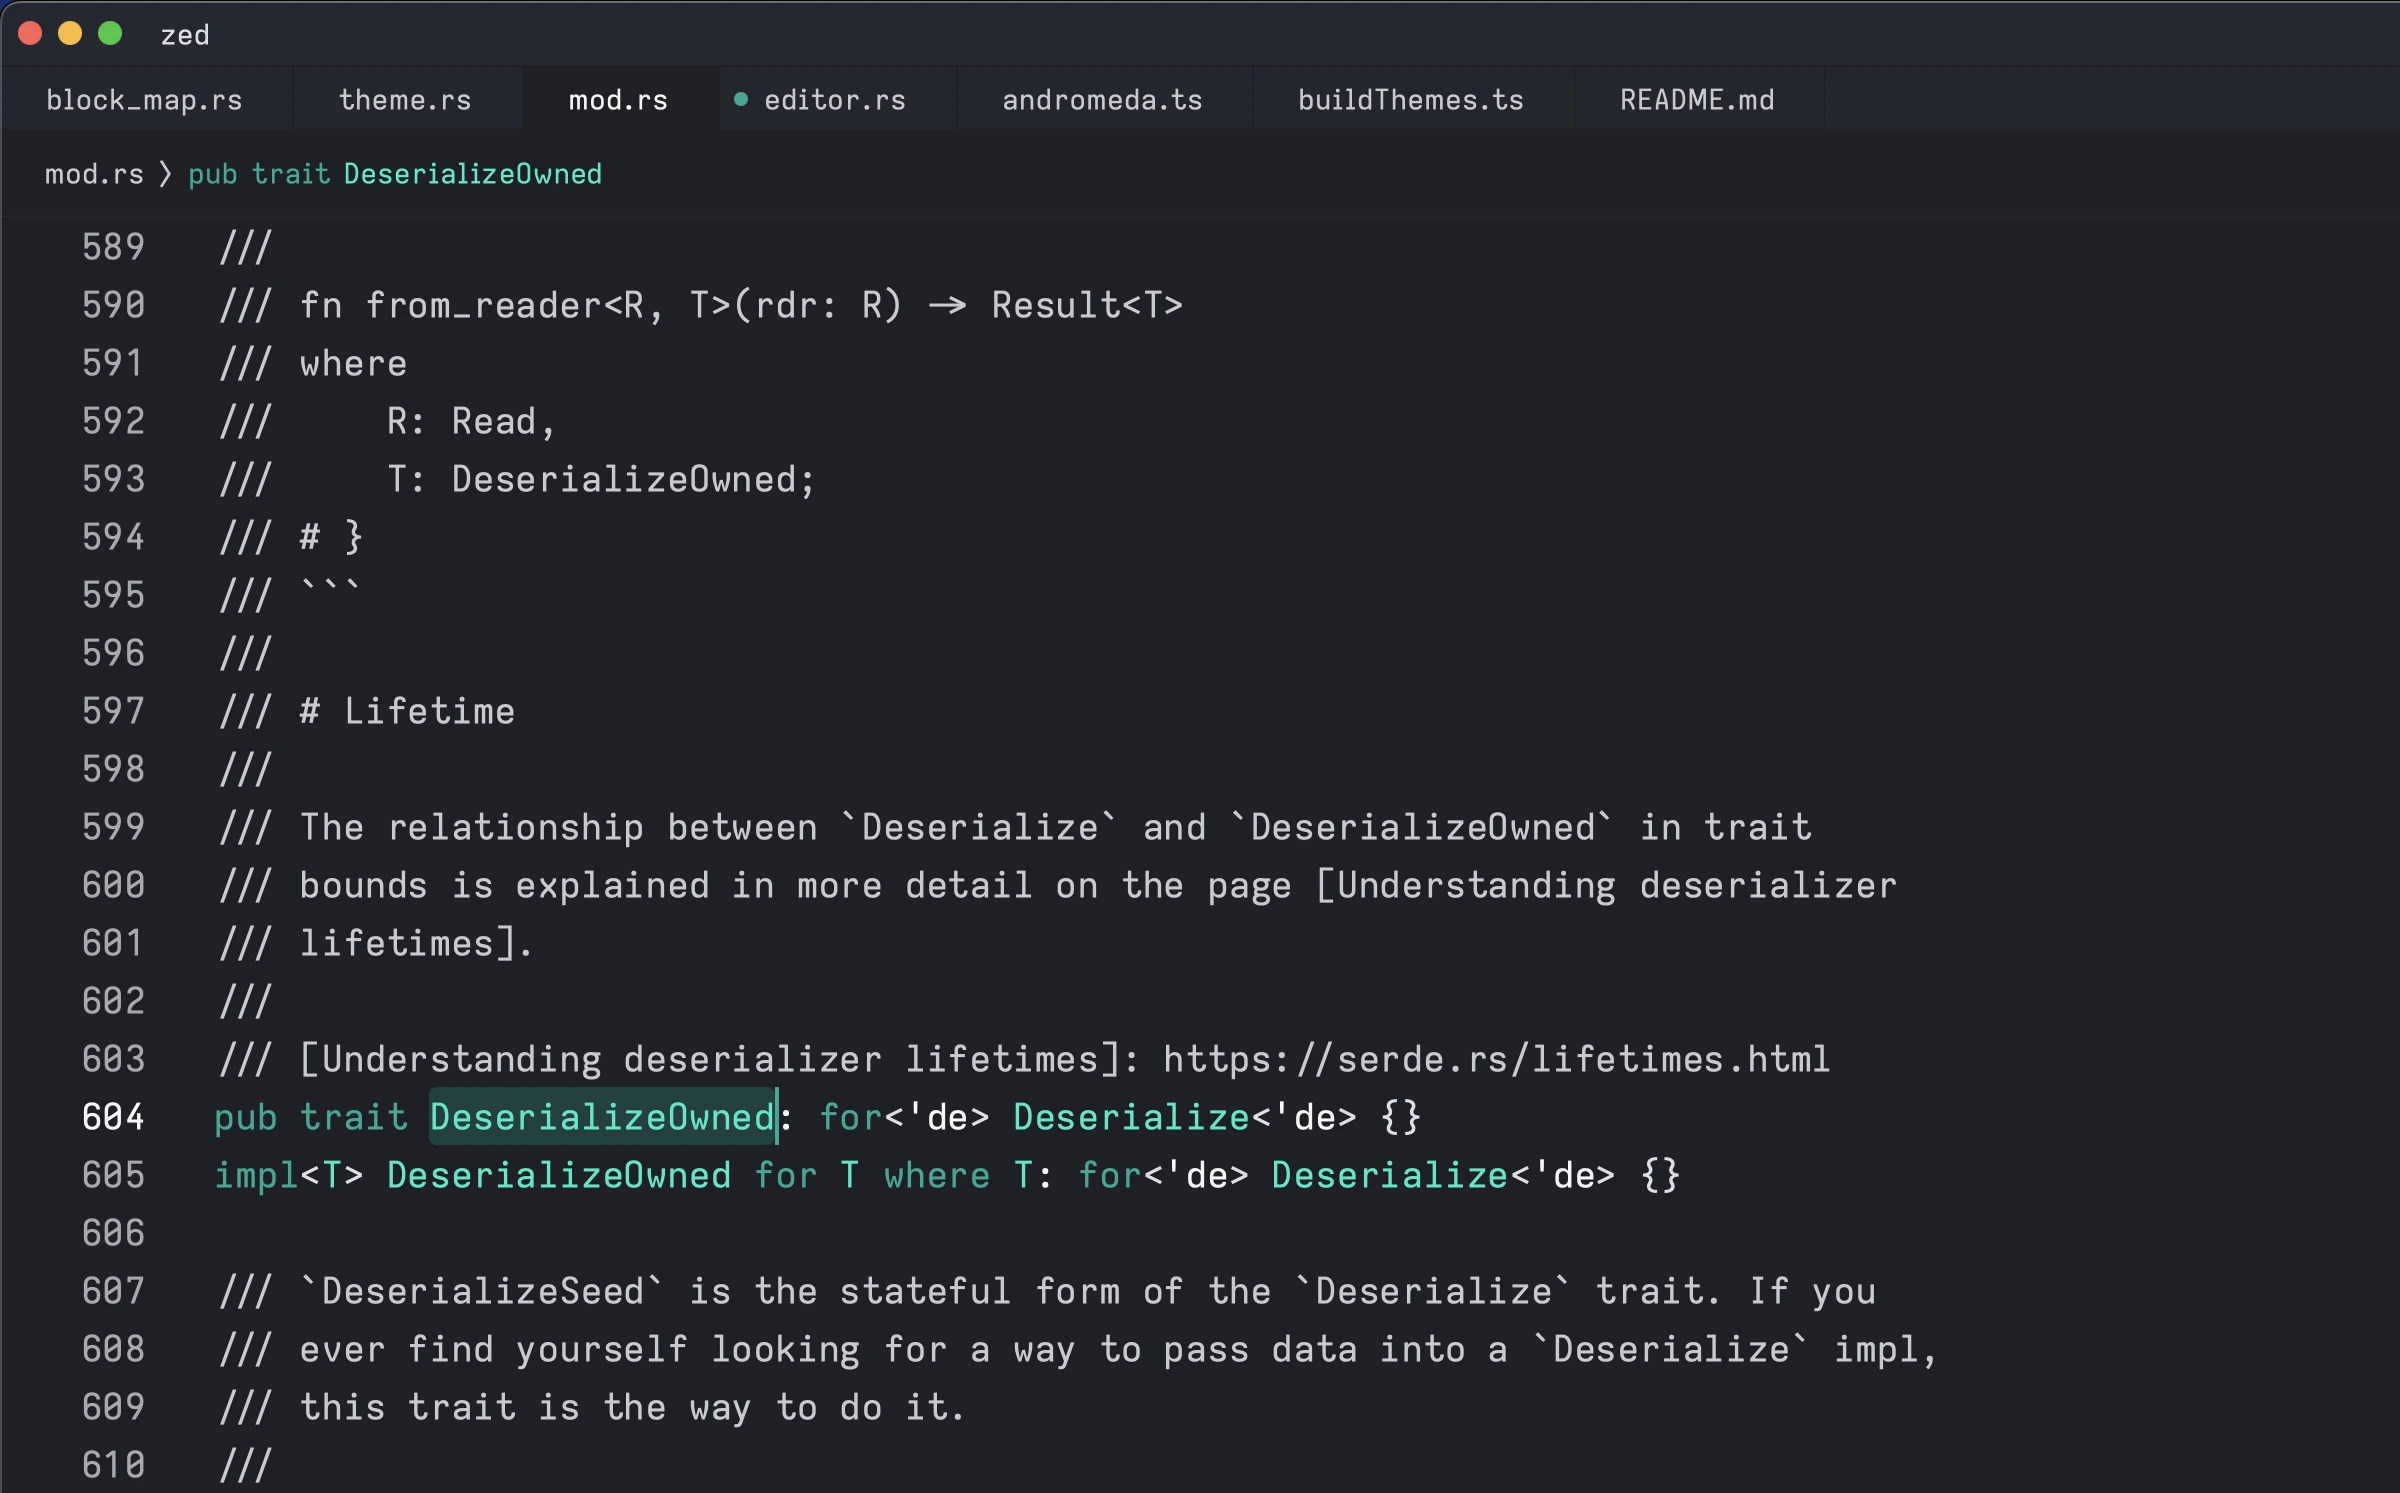Open the andromeda.ts tab
Viewport: 2400px width, 1493px height.
pos(1100,99)
